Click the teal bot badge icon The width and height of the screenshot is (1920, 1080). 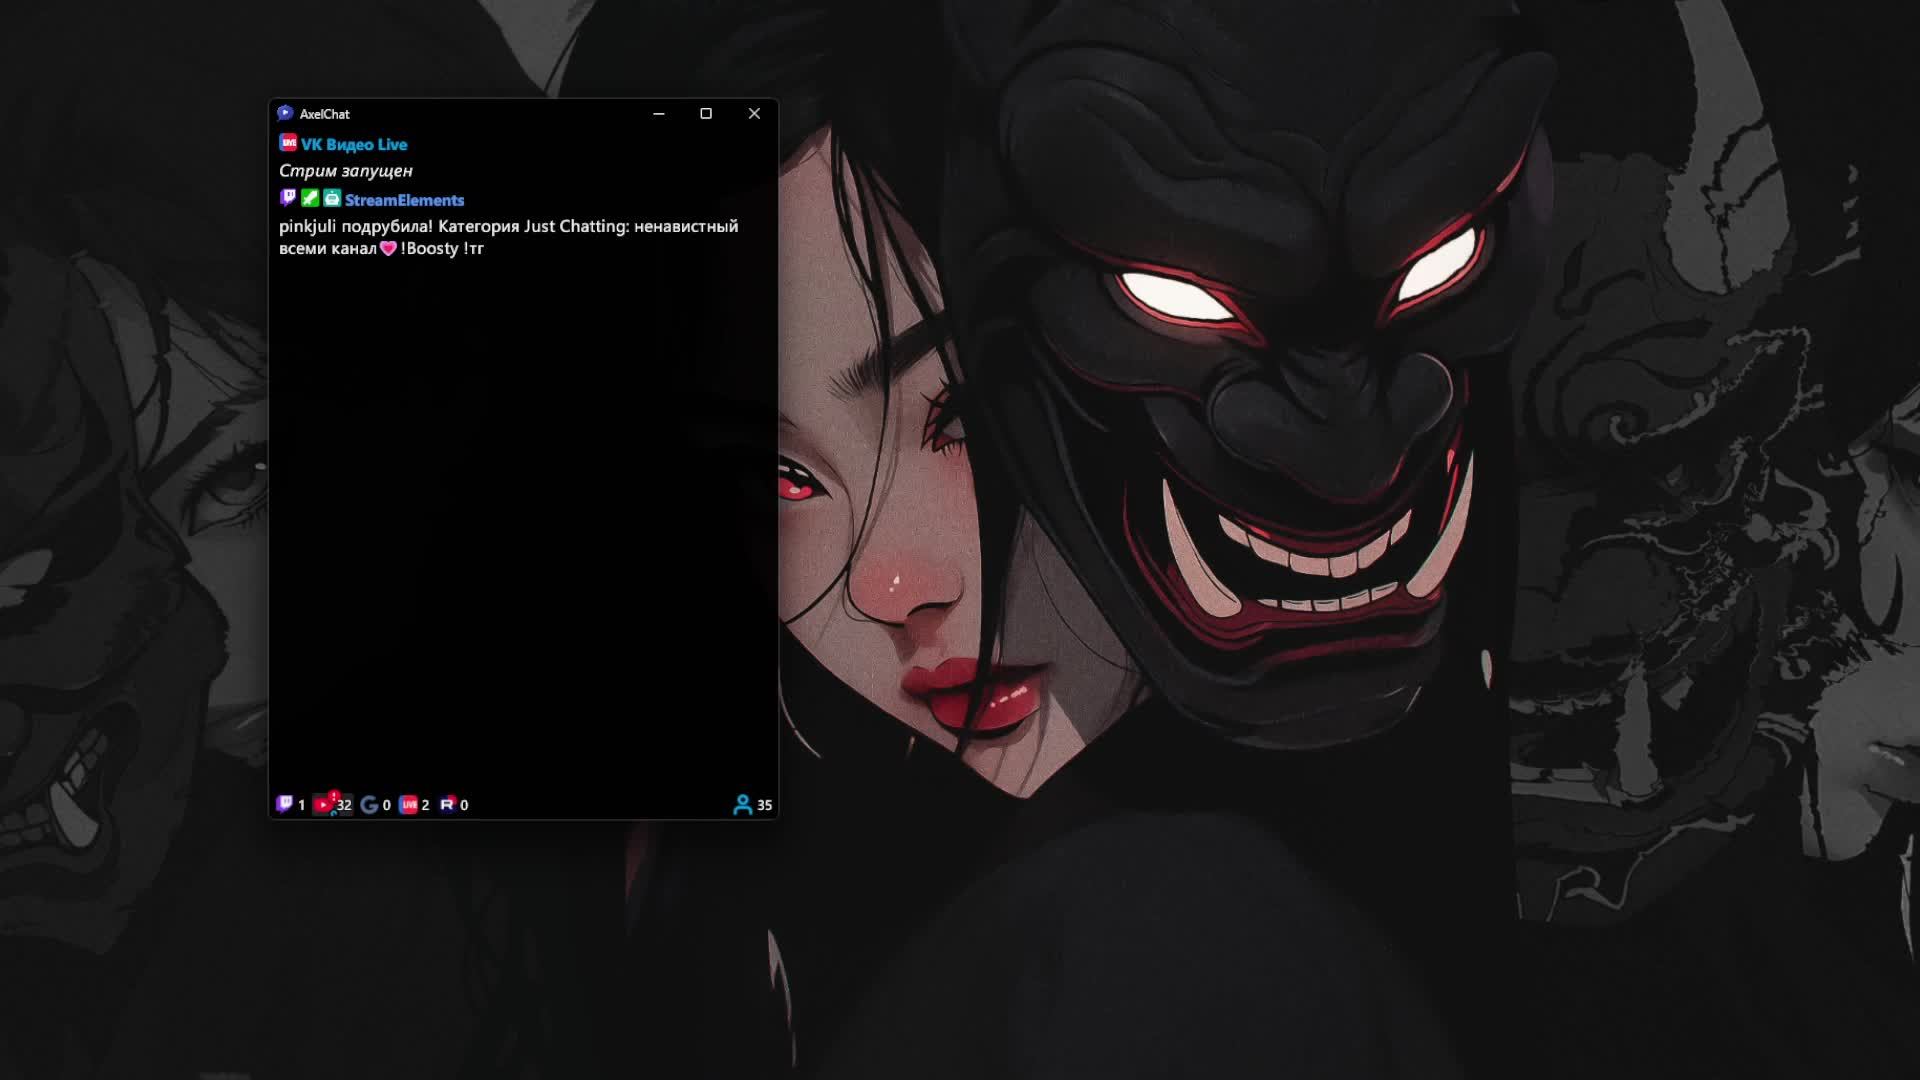pos(332,198)
